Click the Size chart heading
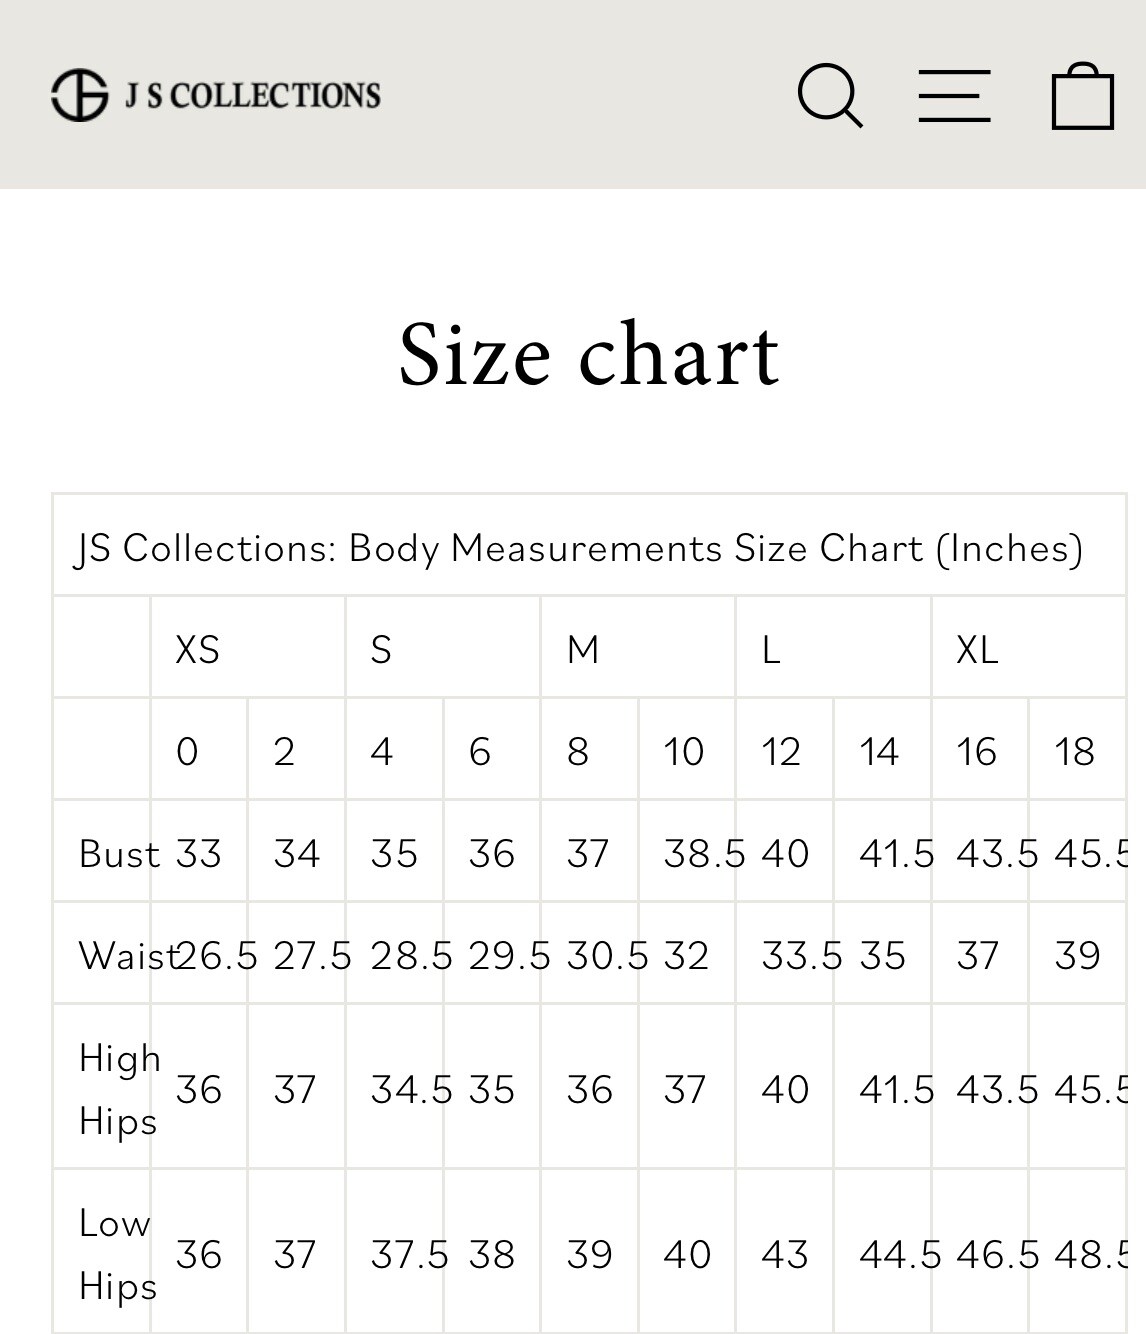The width and height of the screenshot is (1146, 1334). click(588, 354)
